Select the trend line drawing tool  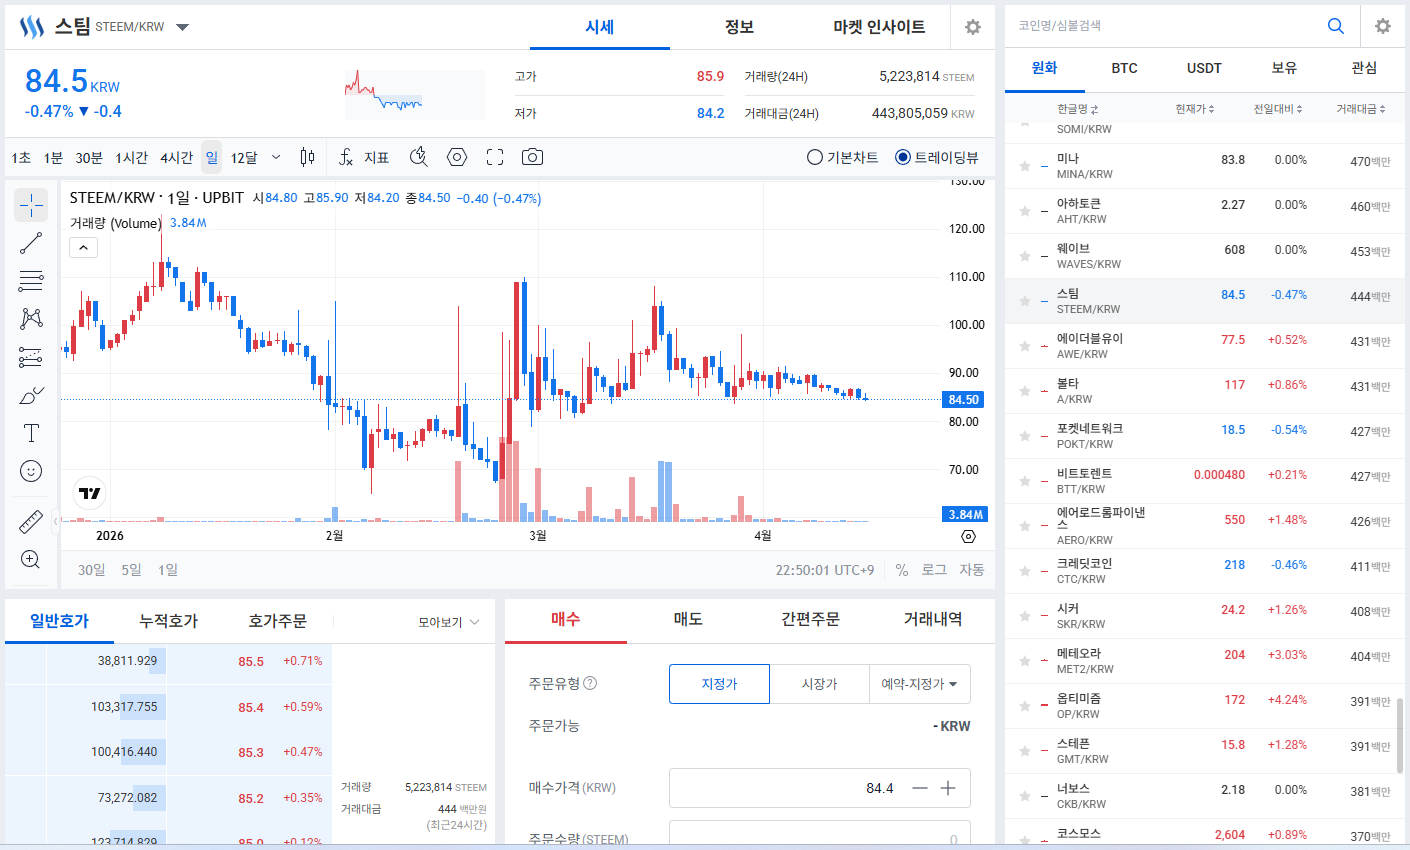point(31,243)
